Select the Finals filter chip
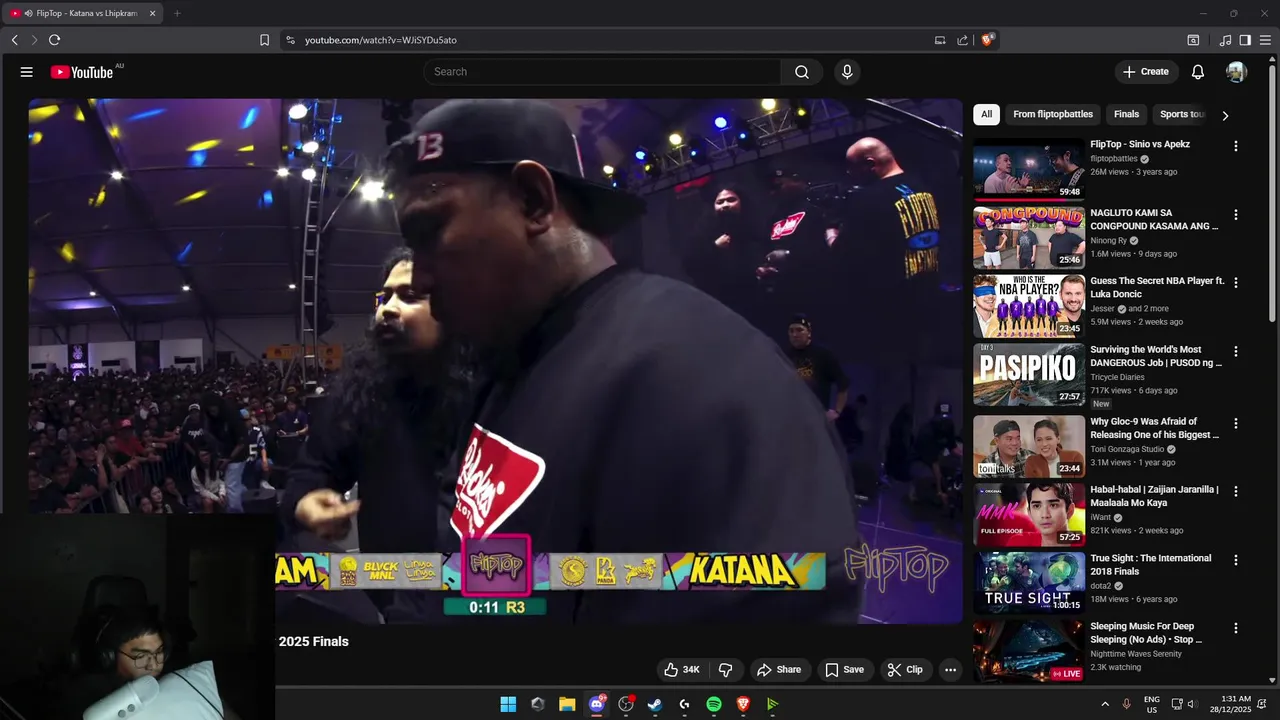This screenshot has height=720, width=1280. 1126,114
